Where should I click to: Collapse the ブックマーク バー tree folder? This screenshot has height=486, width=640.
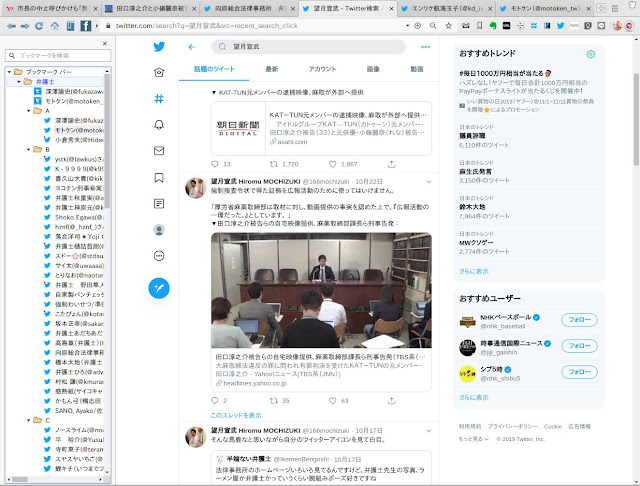coord(9,72)
